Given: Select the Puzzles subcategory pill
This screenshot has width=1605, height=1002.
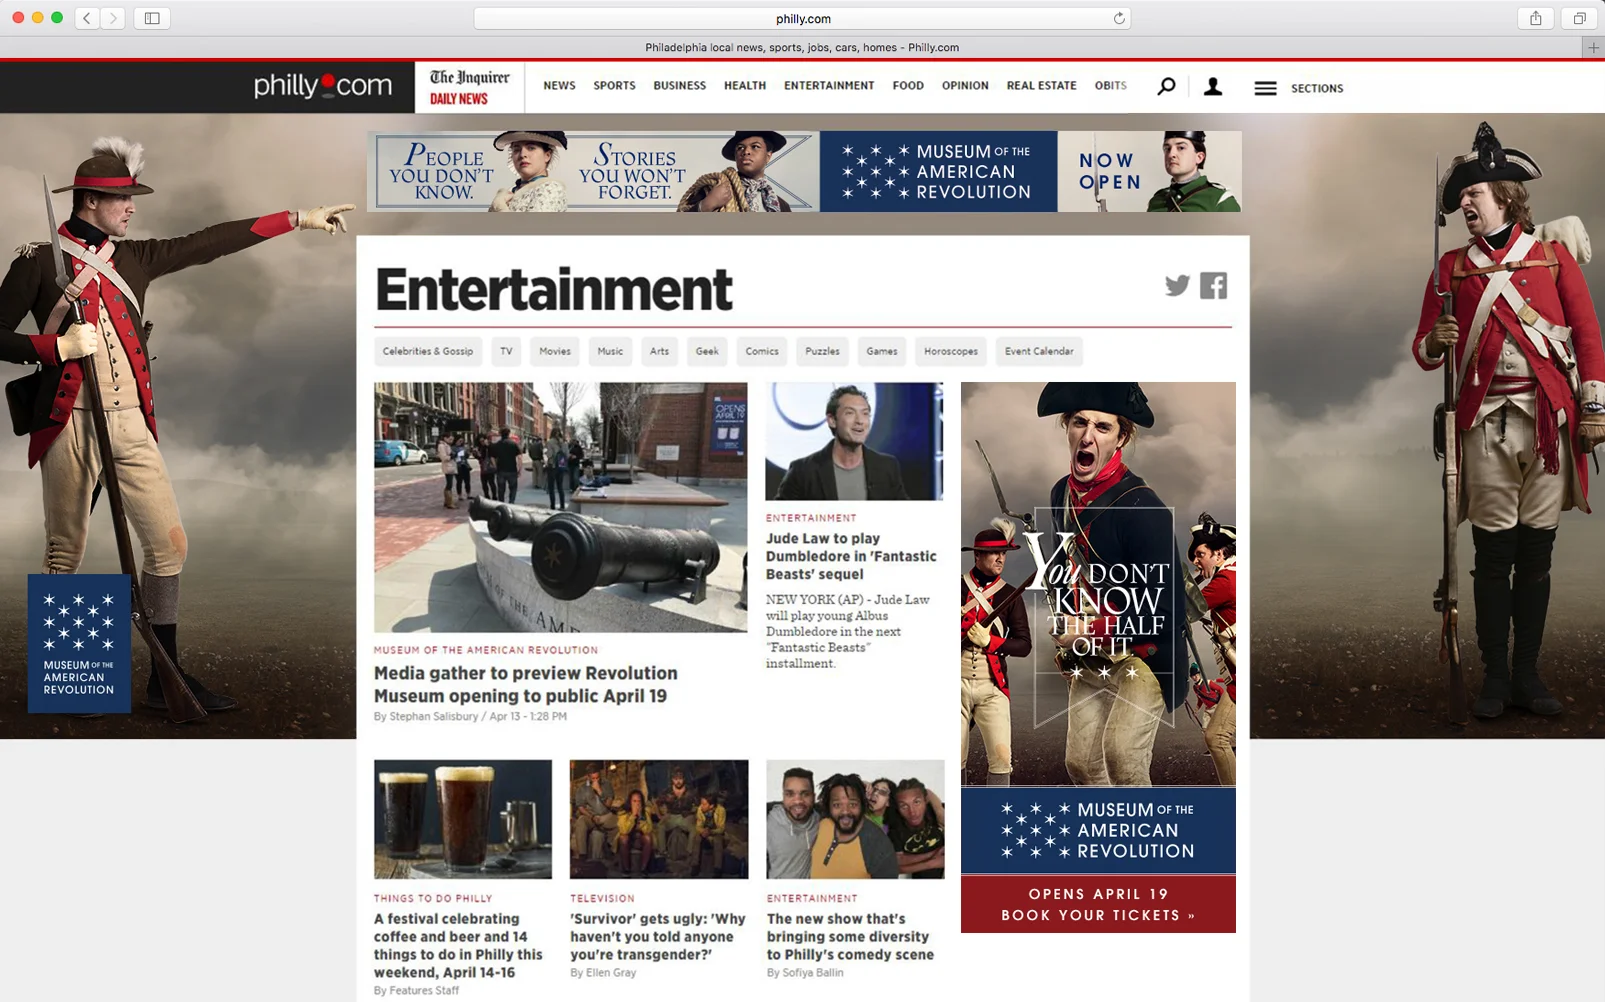Looking at the screenshot, I should point(822,351).
